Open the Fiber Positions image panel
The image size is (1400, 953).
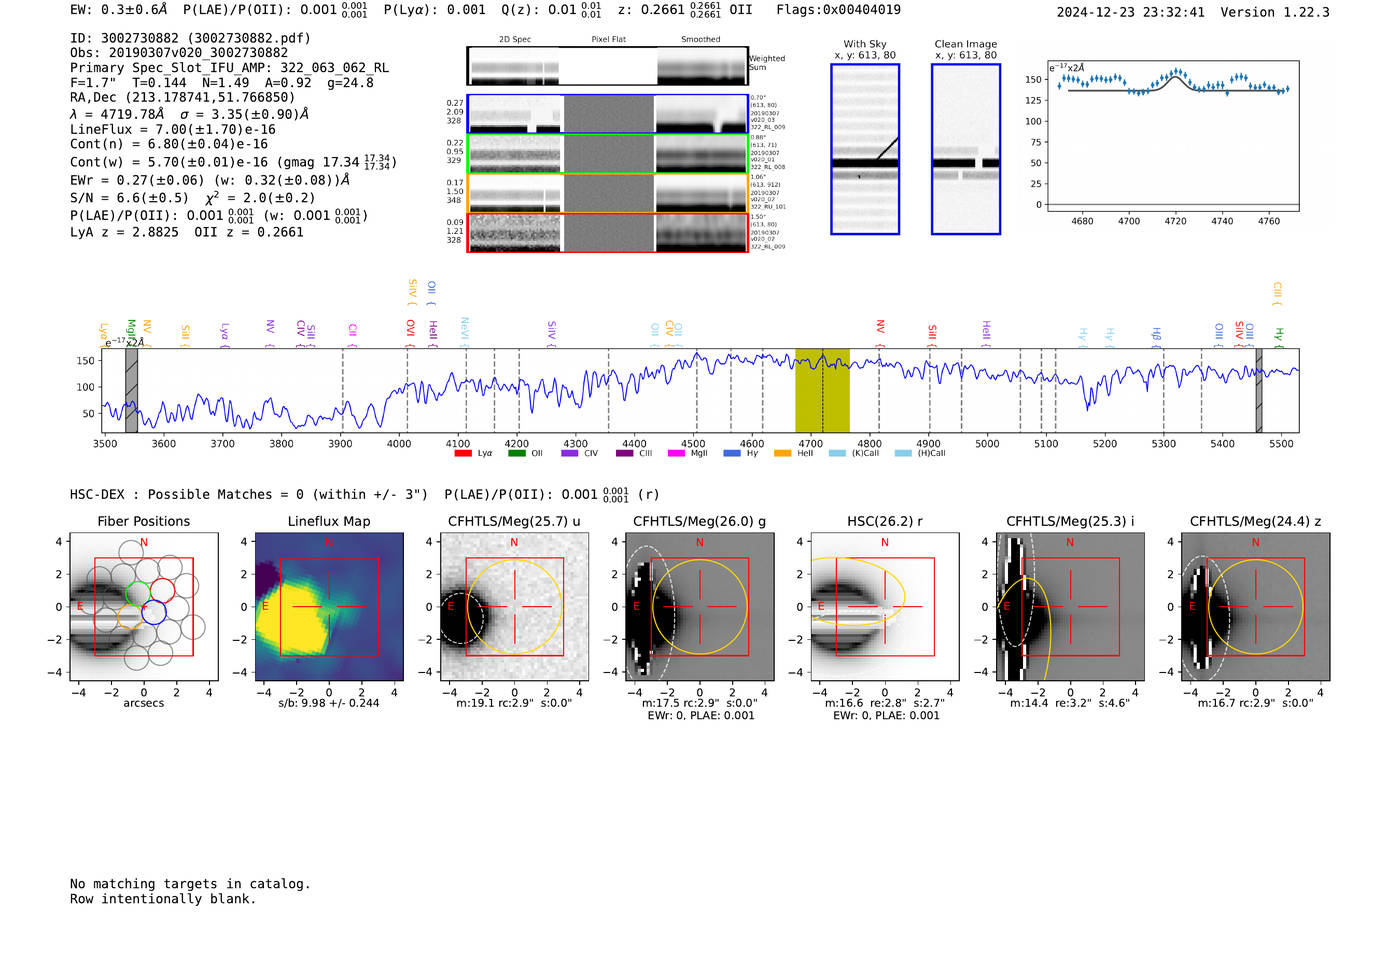click(144, 606)
